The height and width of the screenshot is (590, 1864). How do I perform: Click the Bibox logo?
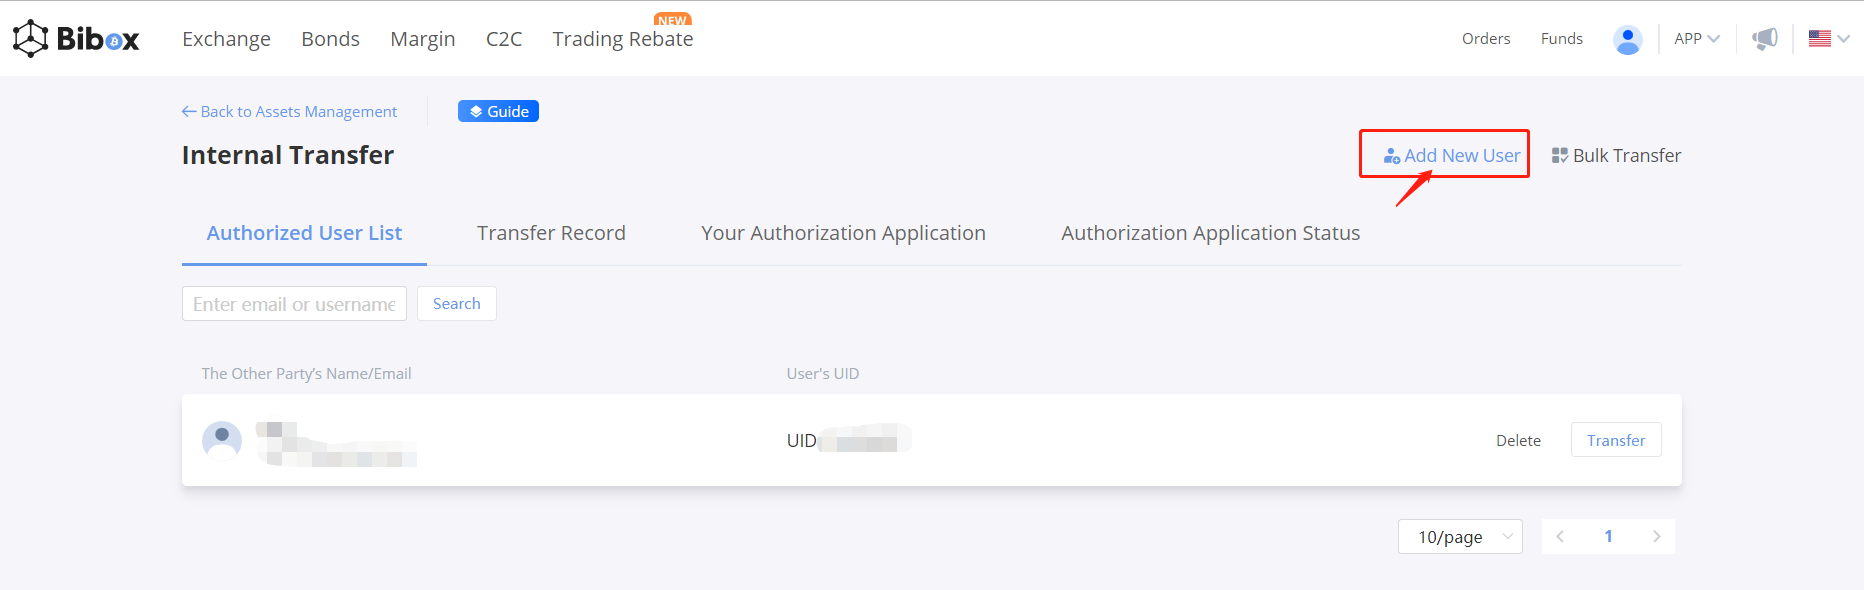(x=76, y=39)
